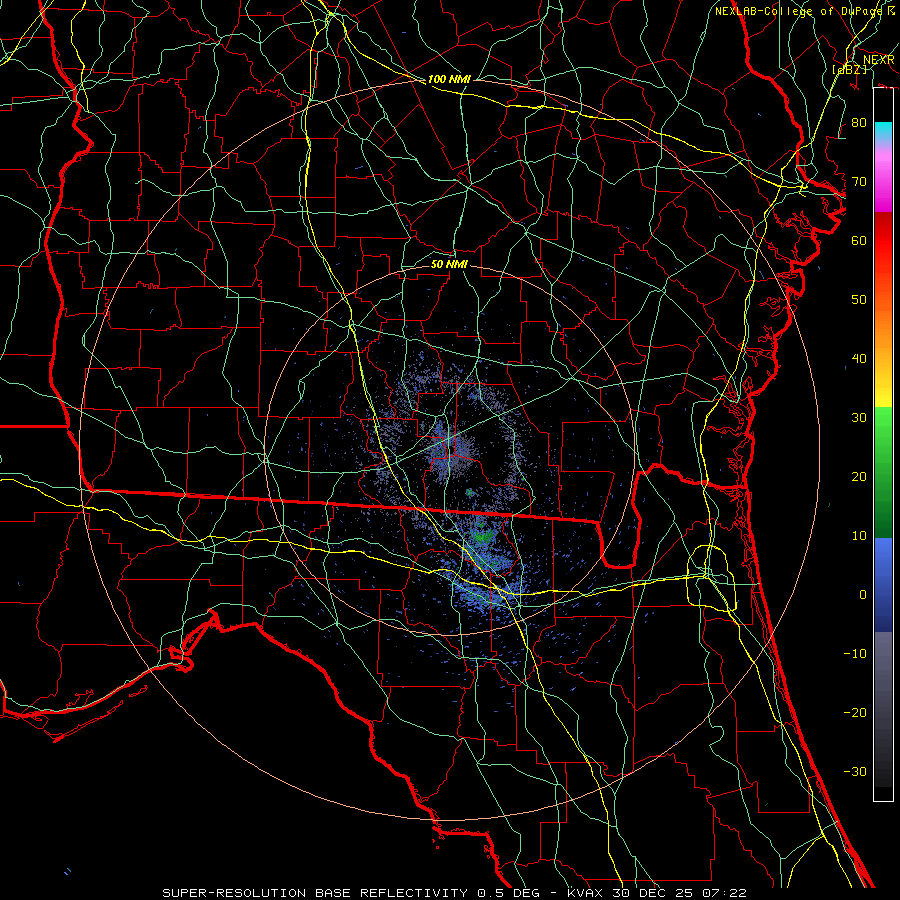The image size is (900, 900).
Task: Click the -20 dBZ scale label
Action: [x=855, y=713]
